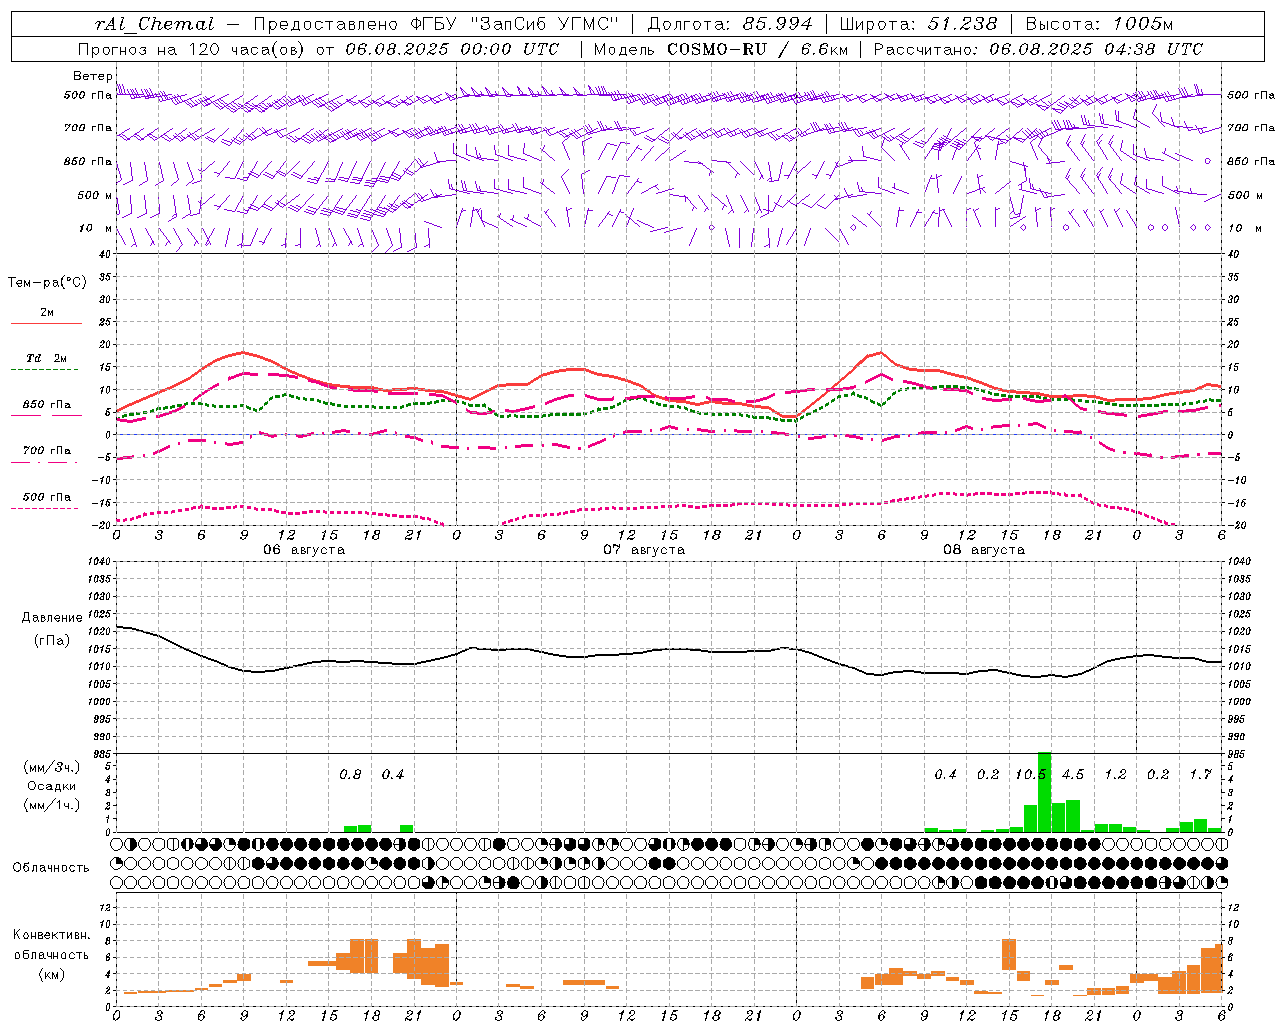Screen dimensions: 1280x1024
Task: Click the computed time "06.08.2025 04:38 UTC"
Action: tap(1096, 49)
